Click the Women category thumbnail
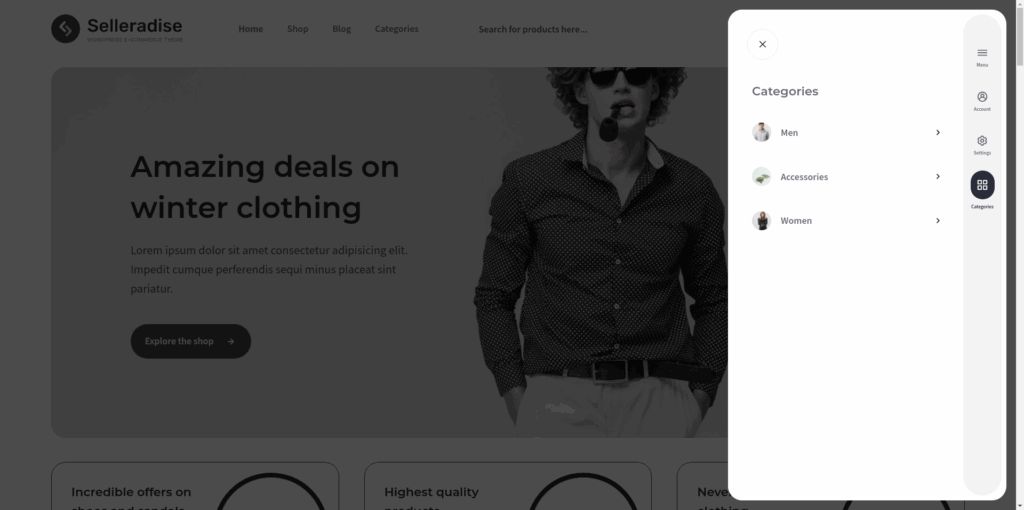 click(761, 221)
